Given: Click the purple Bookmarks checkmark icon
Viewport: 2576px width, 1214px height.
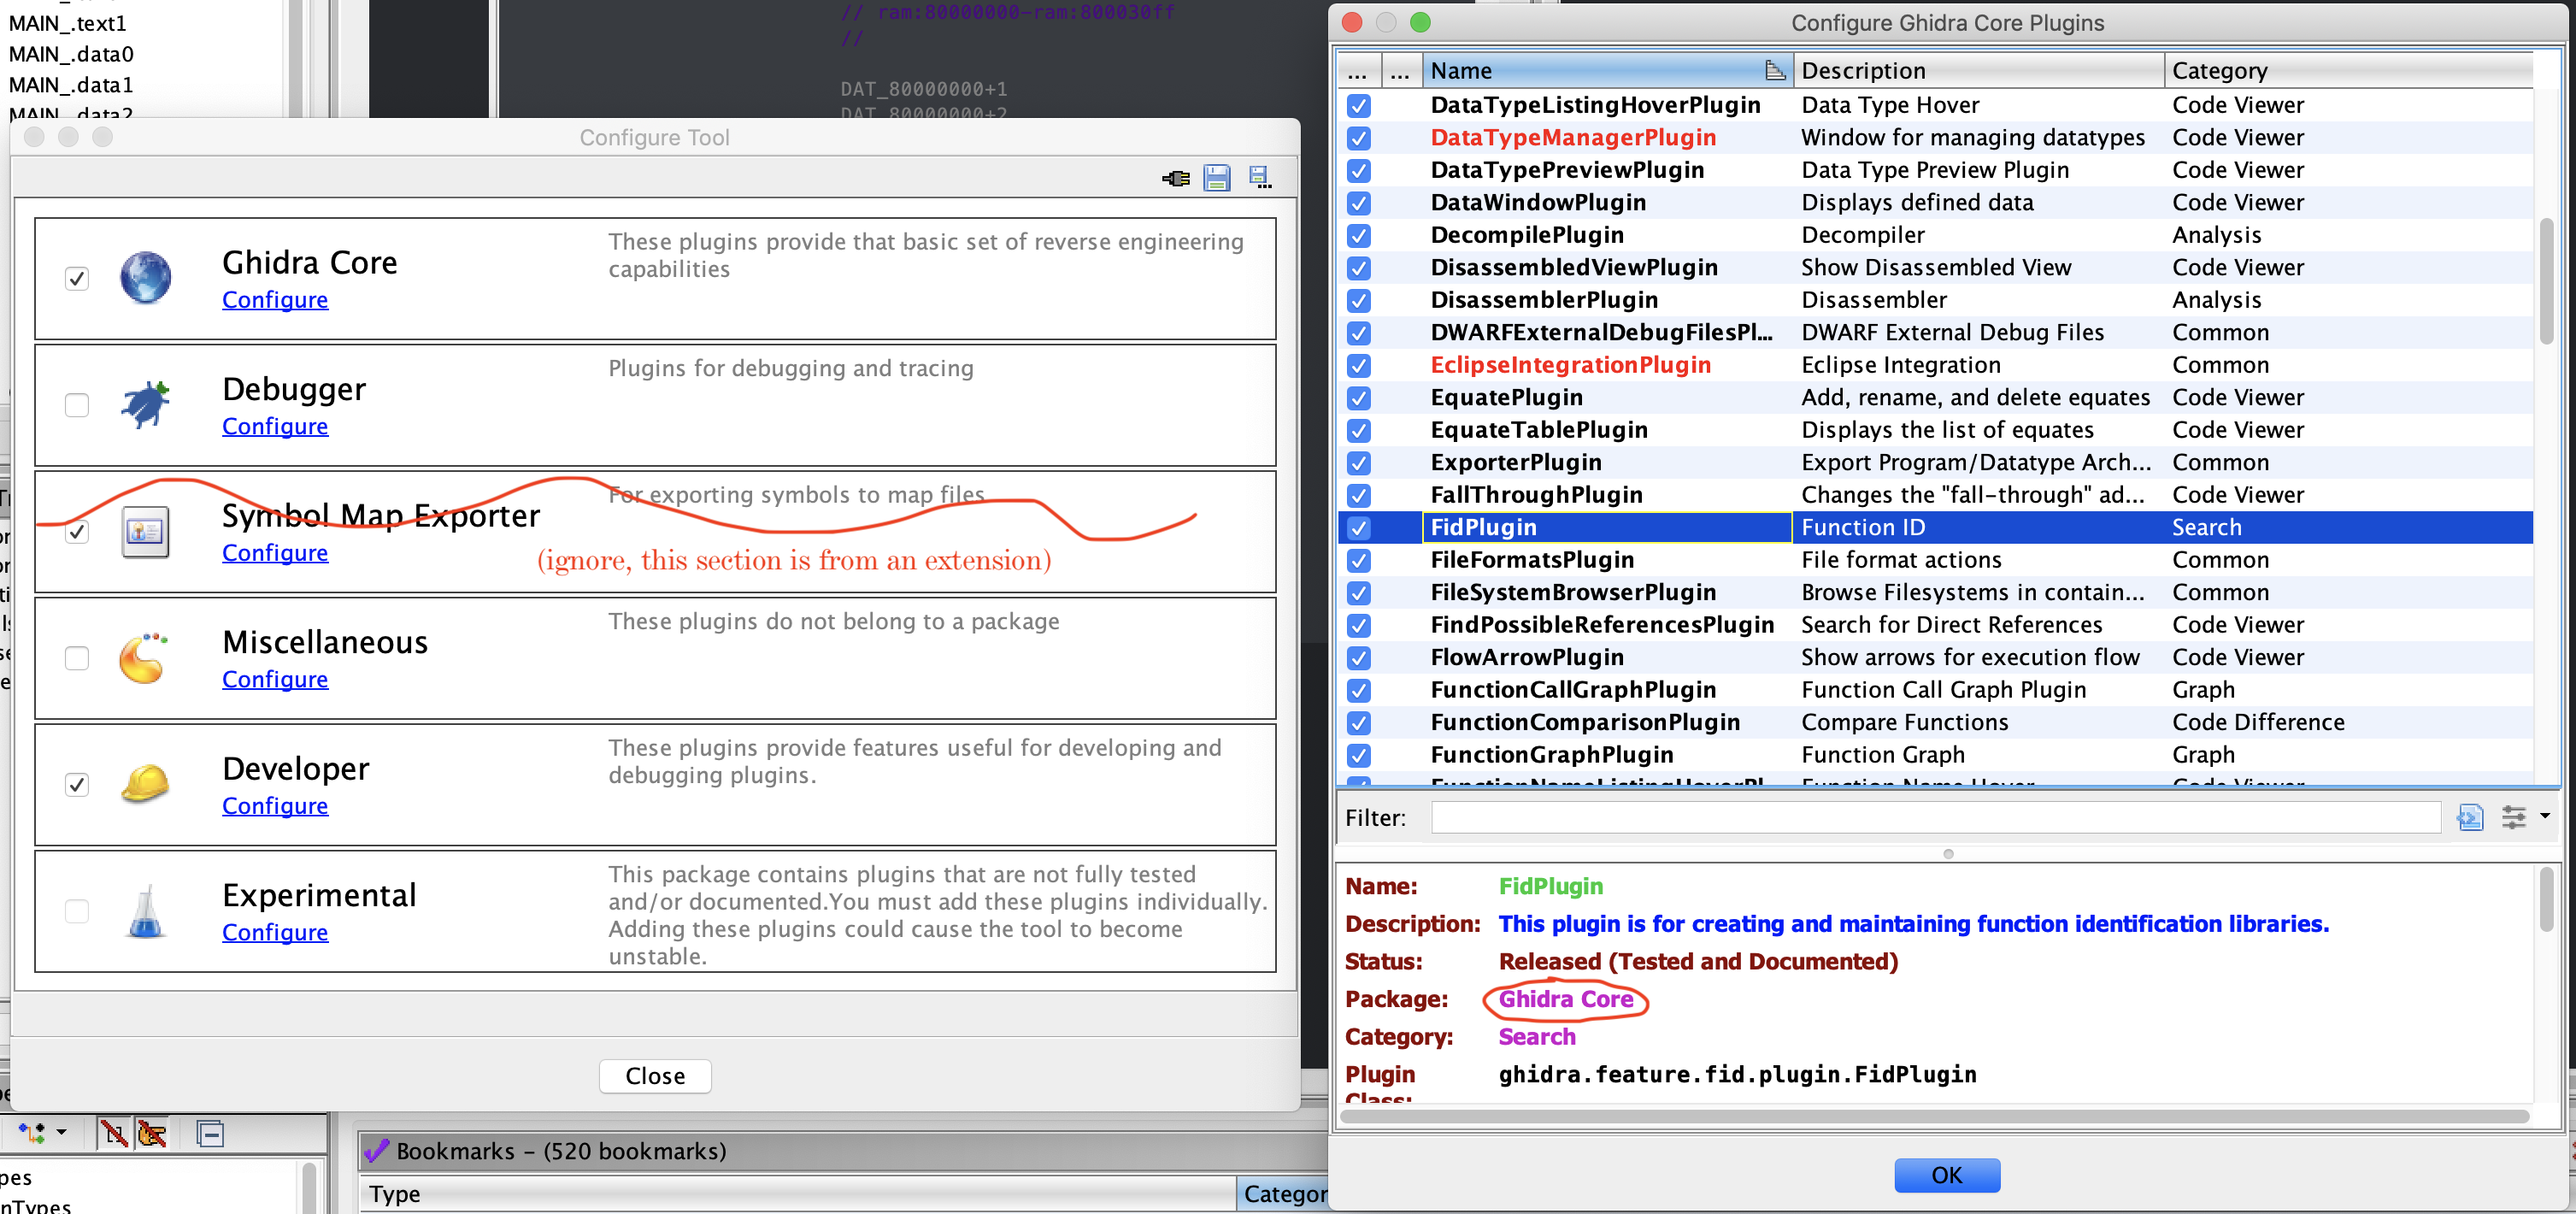Looking at the screenshot, I should tap(376, 1151).
